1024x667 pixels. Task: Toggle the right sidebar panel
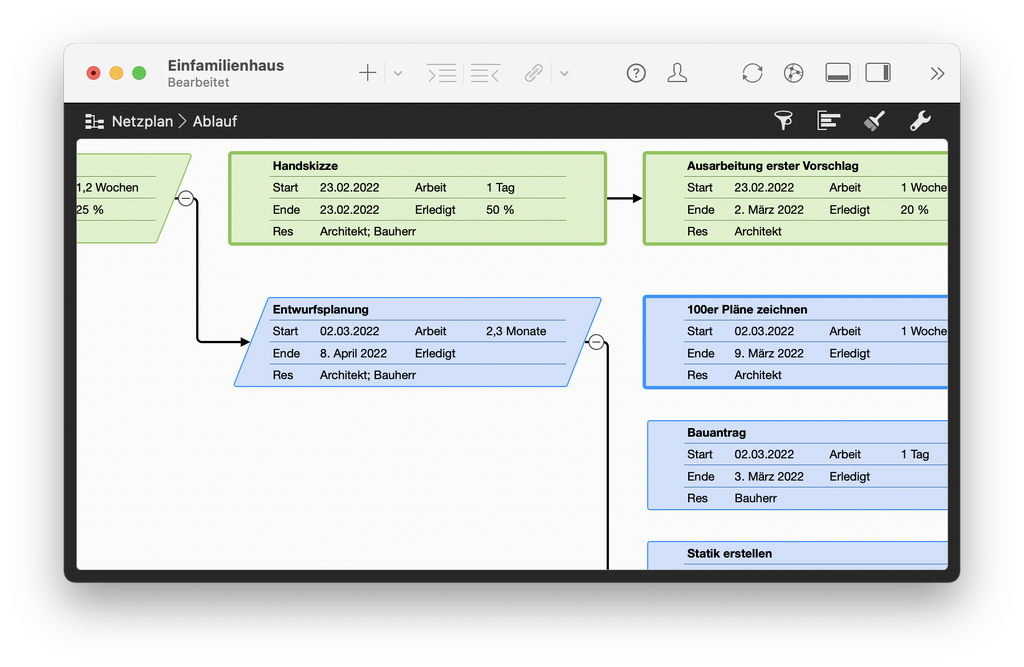(x=878, y=73)
